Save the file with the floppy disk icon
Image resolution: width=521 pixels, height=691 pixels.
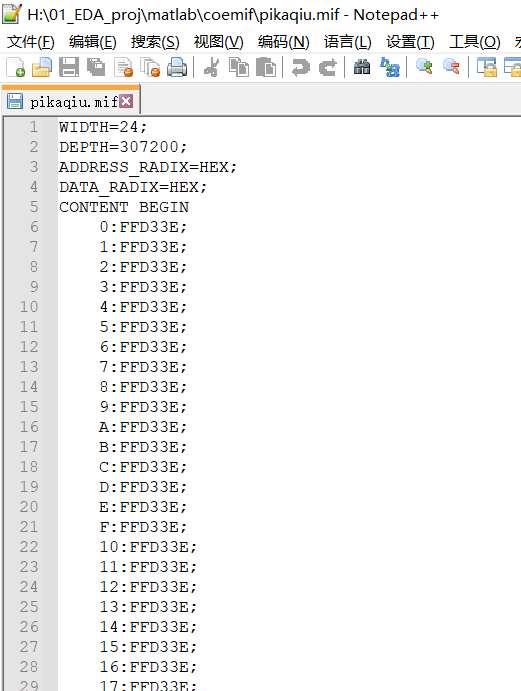[x=69, y=67]
